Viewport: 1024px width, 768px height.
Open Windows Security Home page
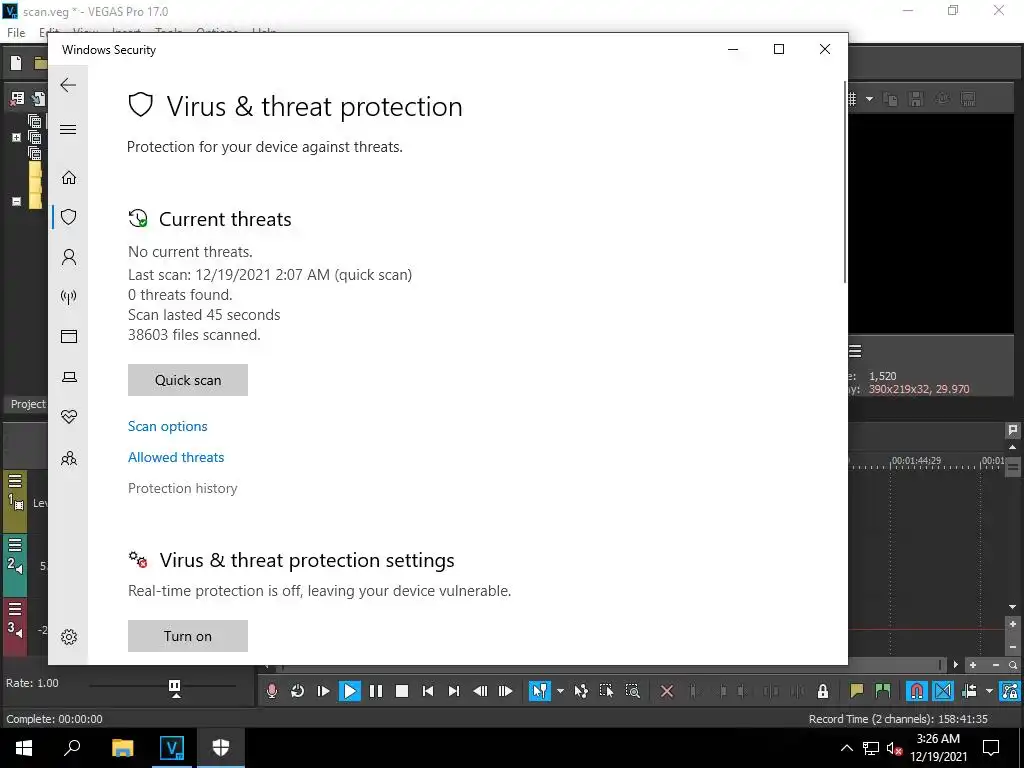coord(69,178)
